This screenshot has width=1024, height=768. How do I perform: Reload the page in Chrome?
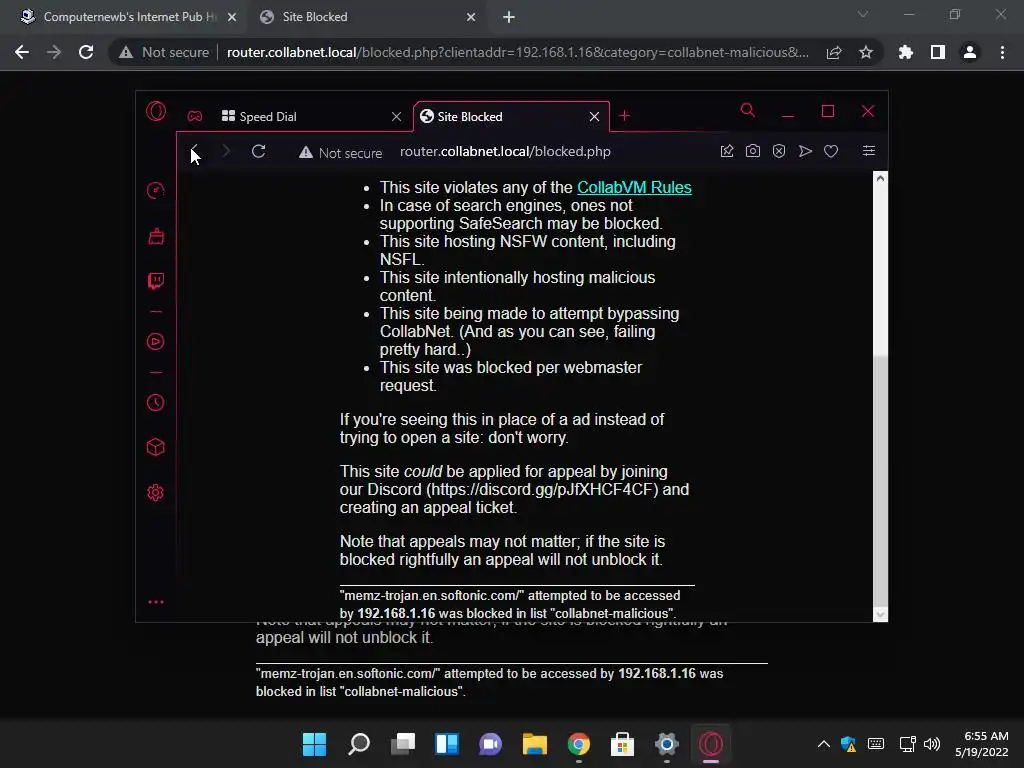pyautogui.click(x=86, y=52)
